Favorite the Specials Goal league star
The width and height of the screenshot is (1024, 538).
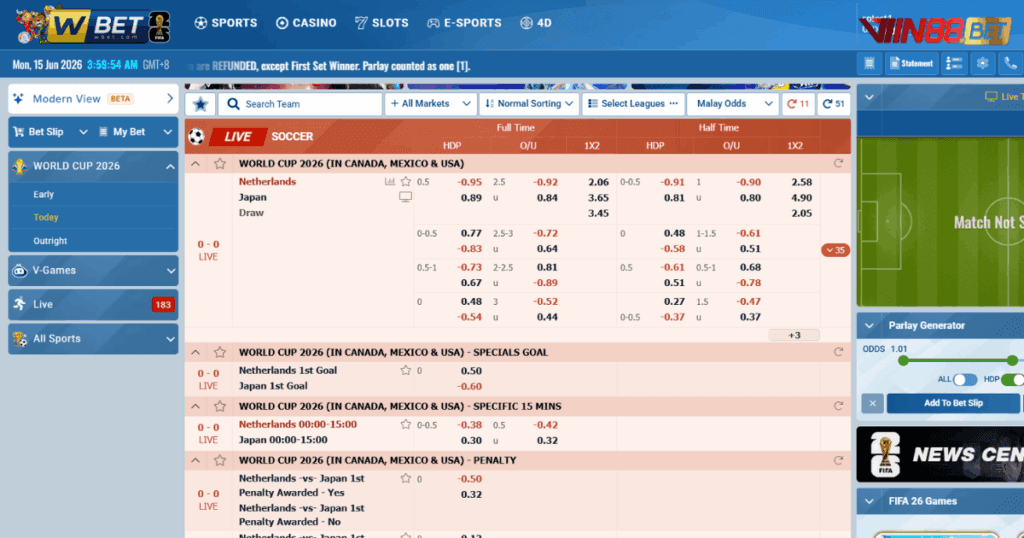point(220,352)
